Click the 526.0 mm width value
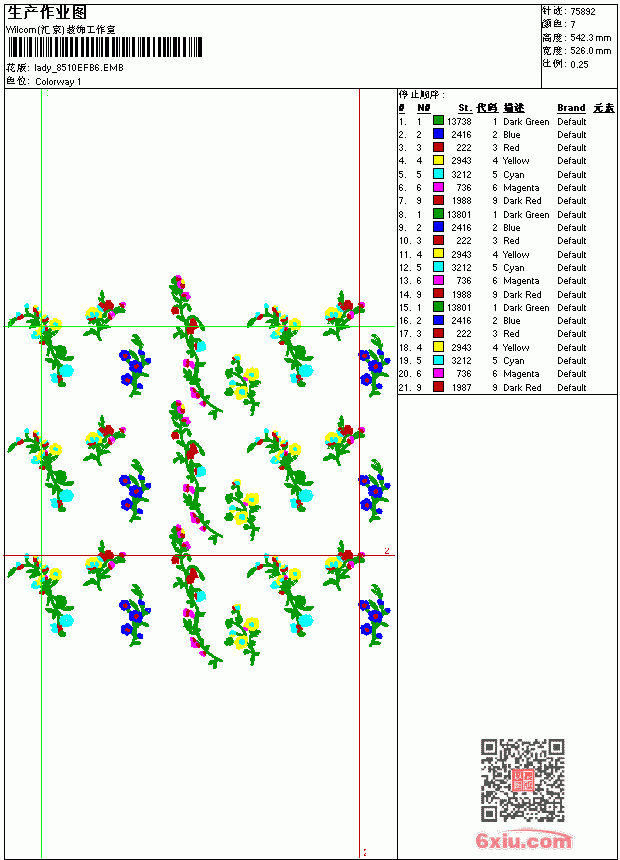 click(590, 51)
